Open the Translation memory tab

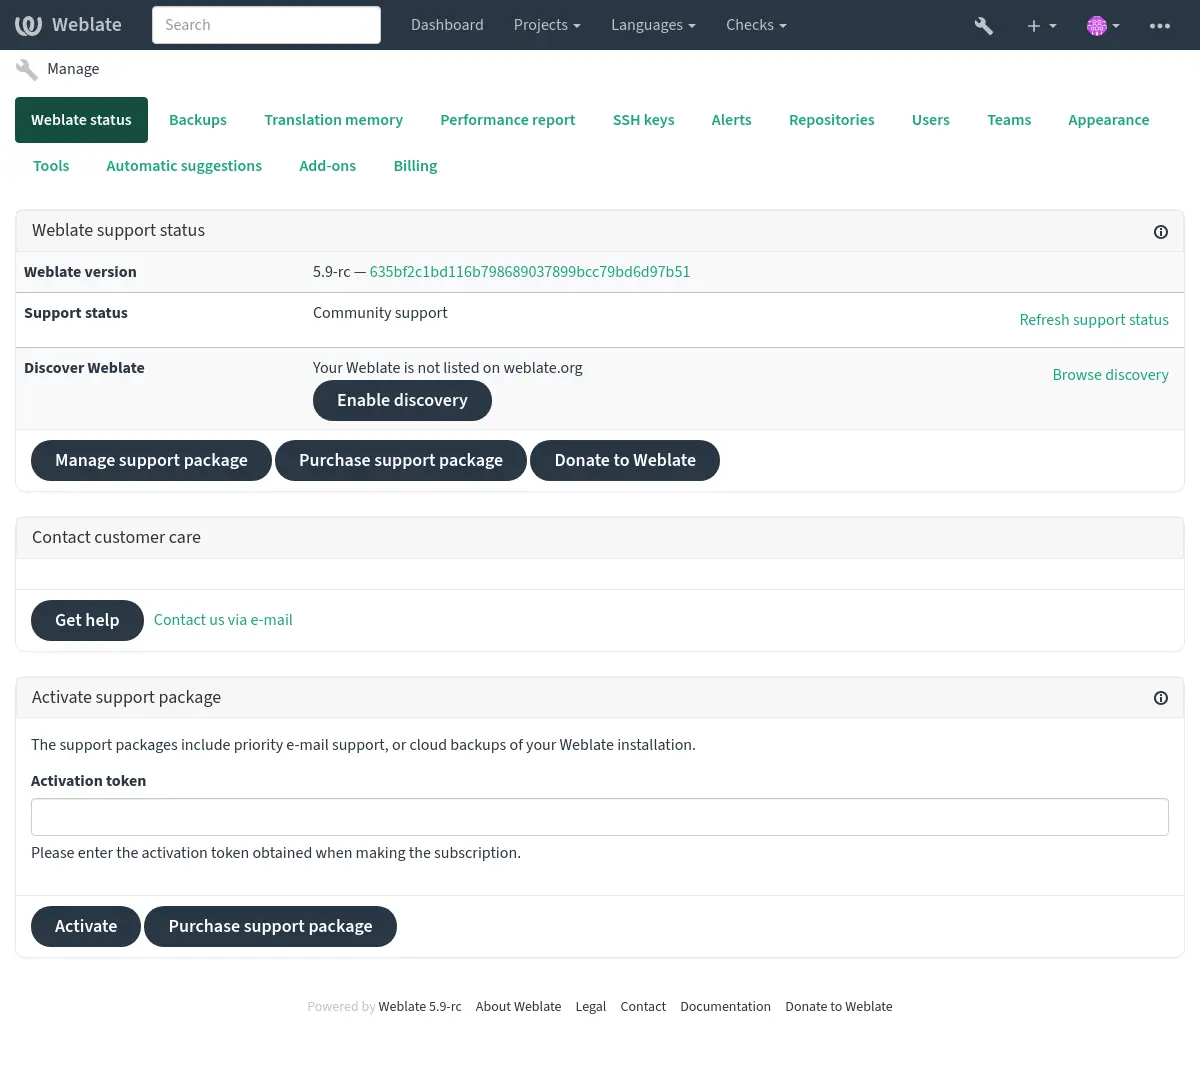(x=333, y=120)
